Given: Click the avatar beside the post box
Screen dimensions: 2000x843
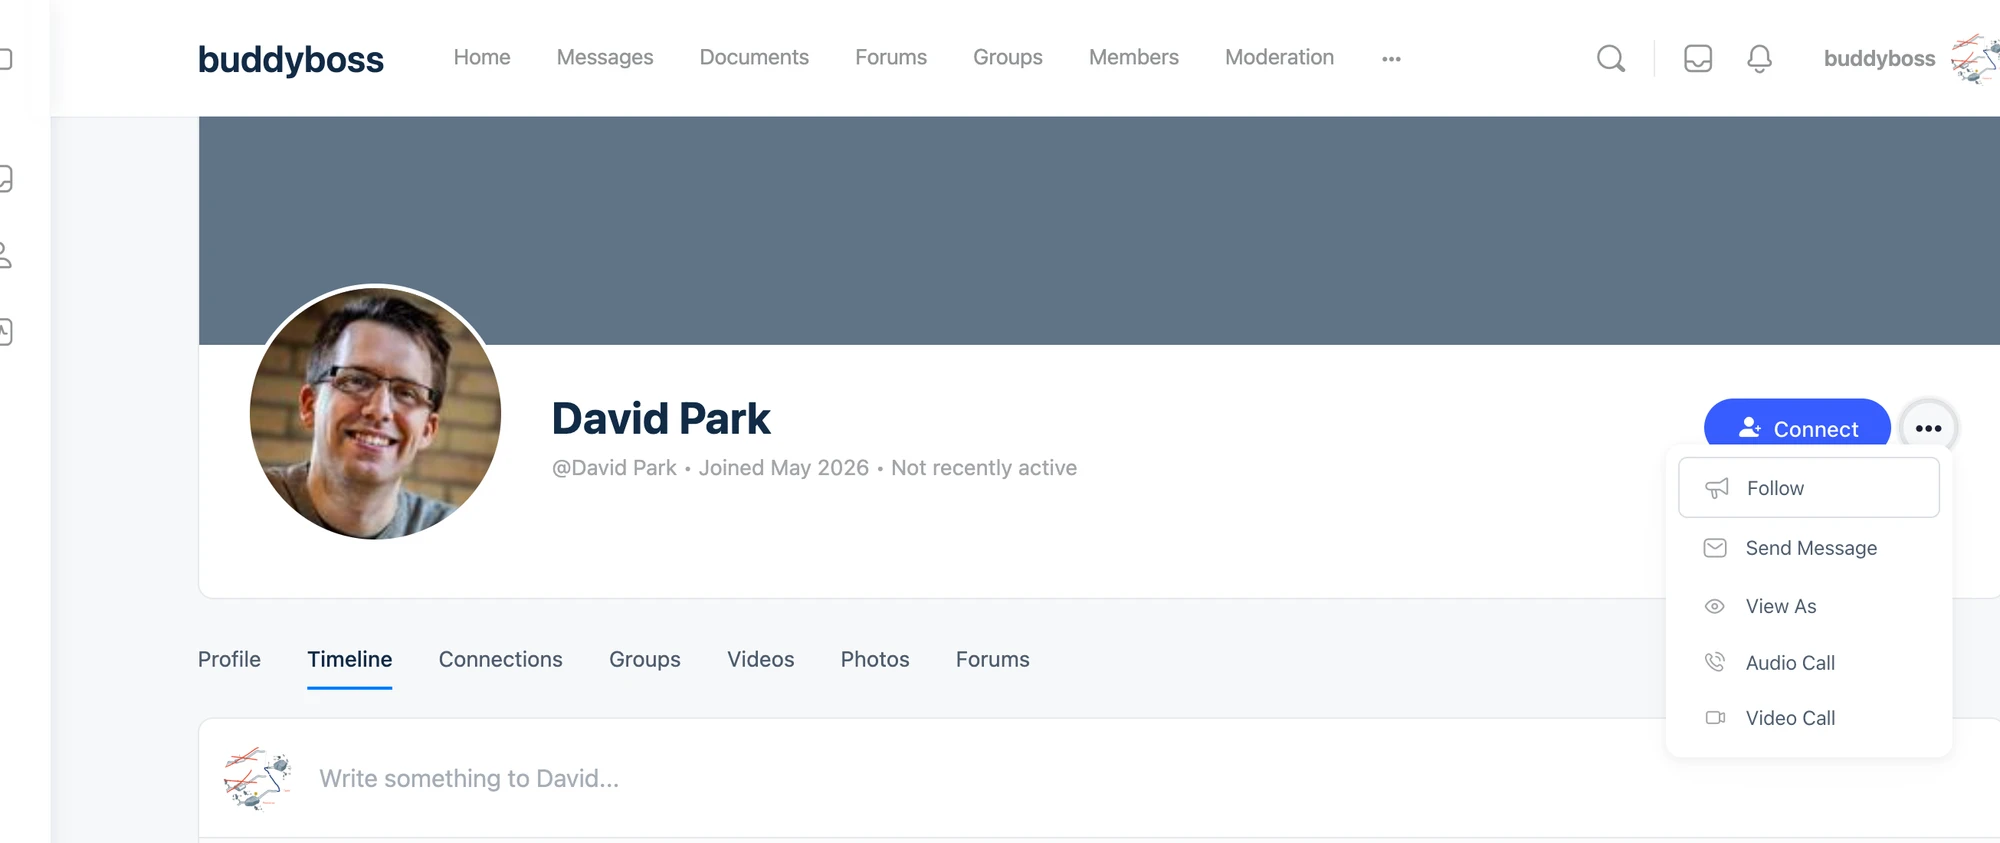Looking at the screenshot, I should pos(257,778).
